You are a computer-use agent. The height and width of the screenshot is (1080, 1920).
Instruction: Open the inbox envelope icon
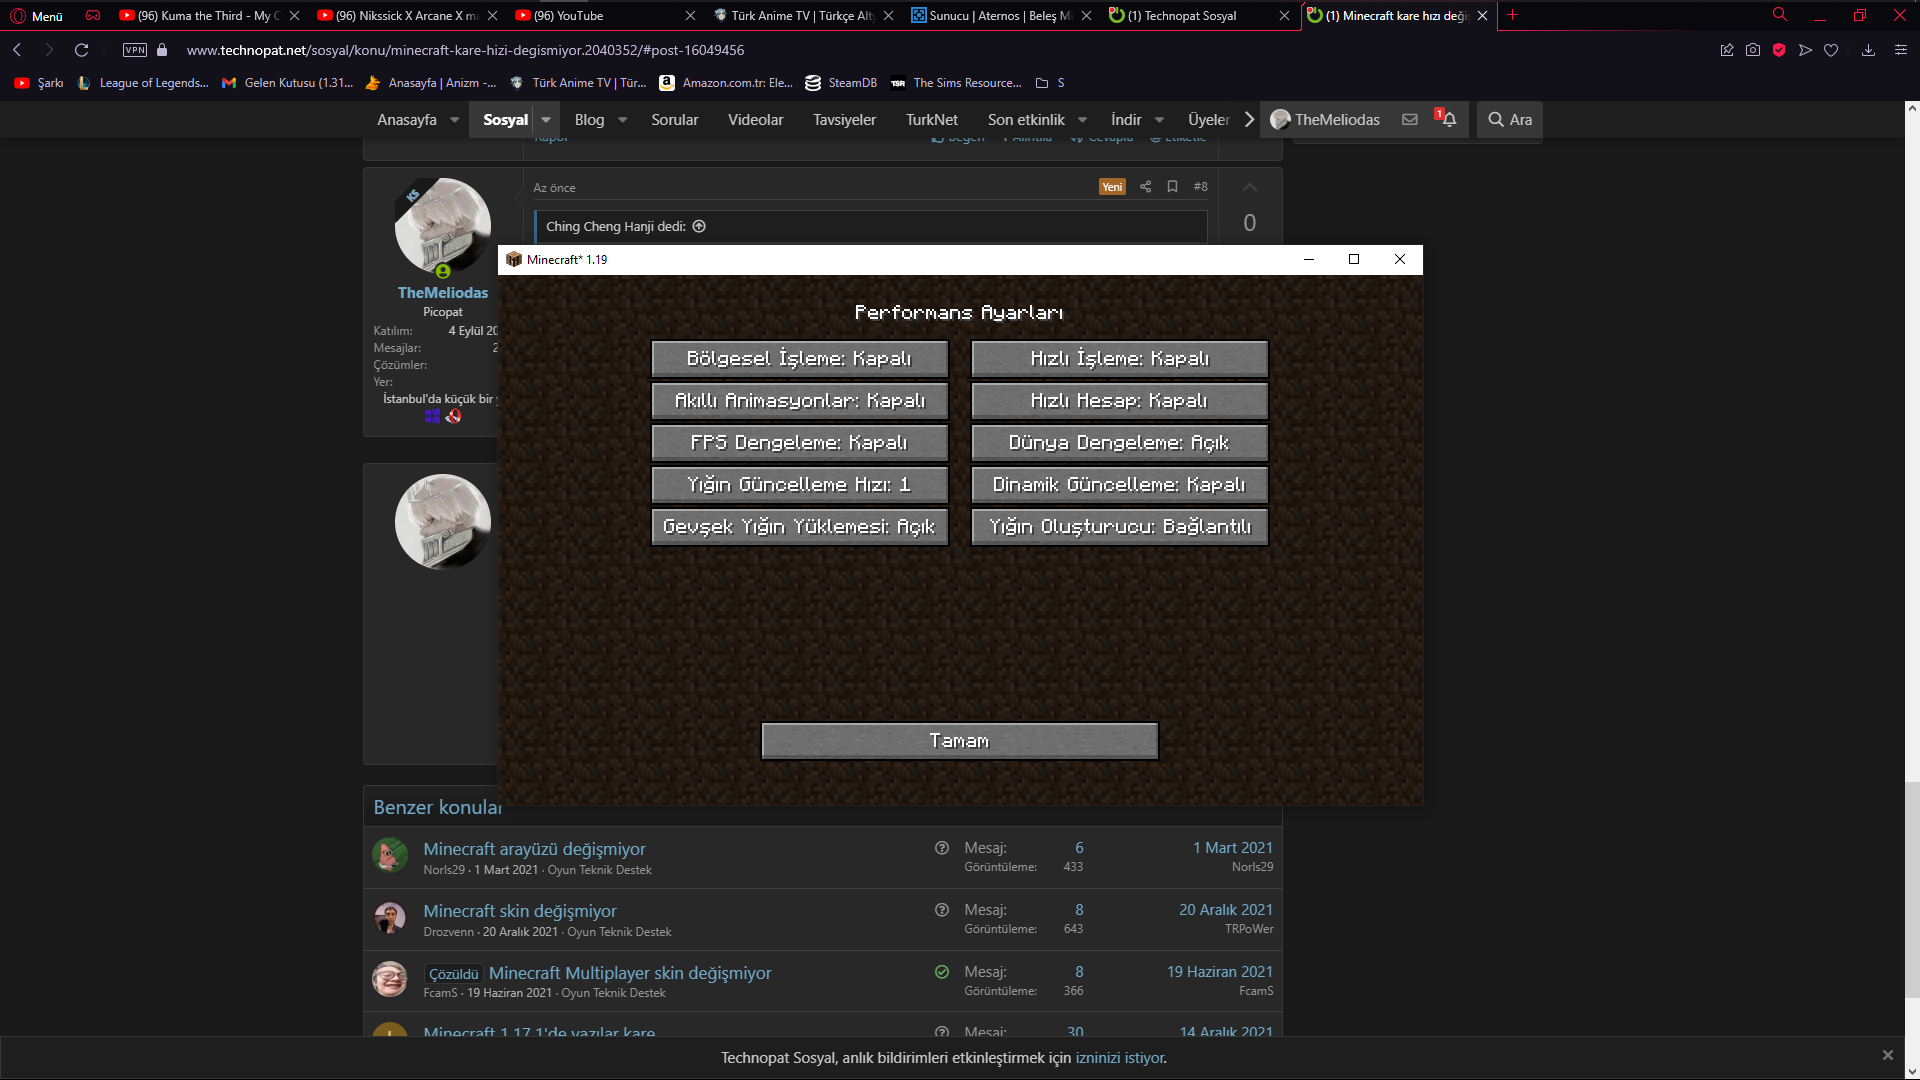(x=1409, y=119)
